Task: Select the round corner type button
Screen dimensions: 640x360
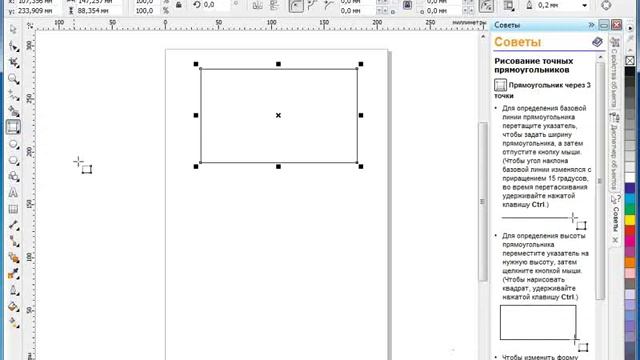Action: tap(296, 6)
